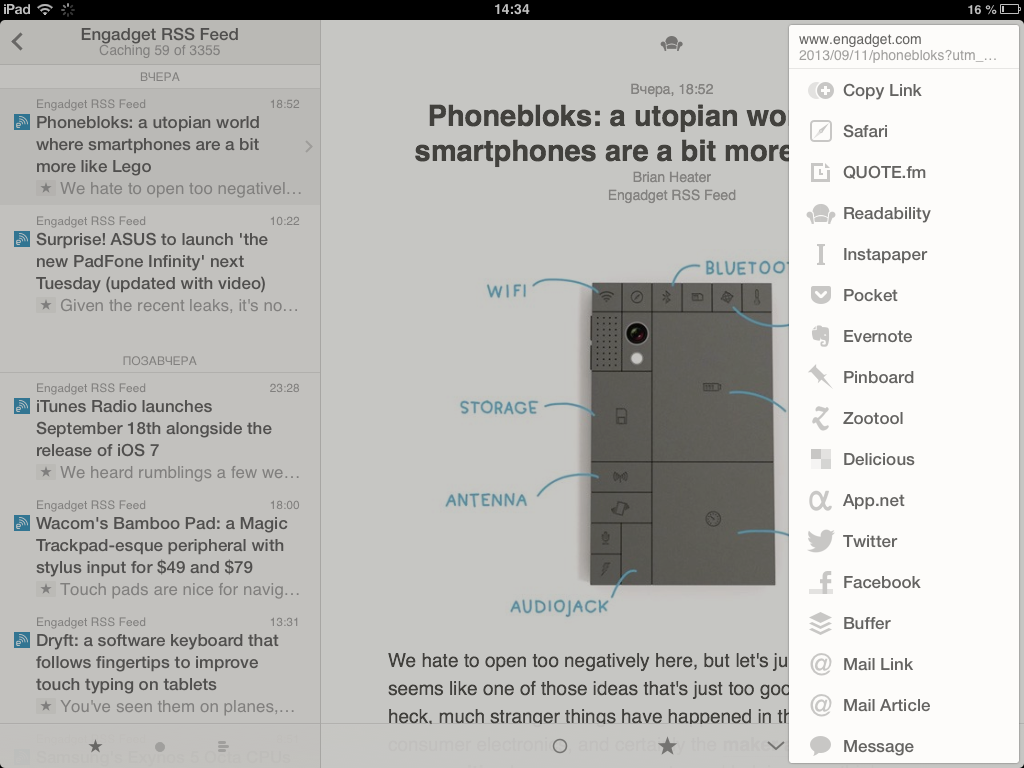Screen dimensions: 1024x768
Task: Show starred items in the article list footer
Action: 95,746
